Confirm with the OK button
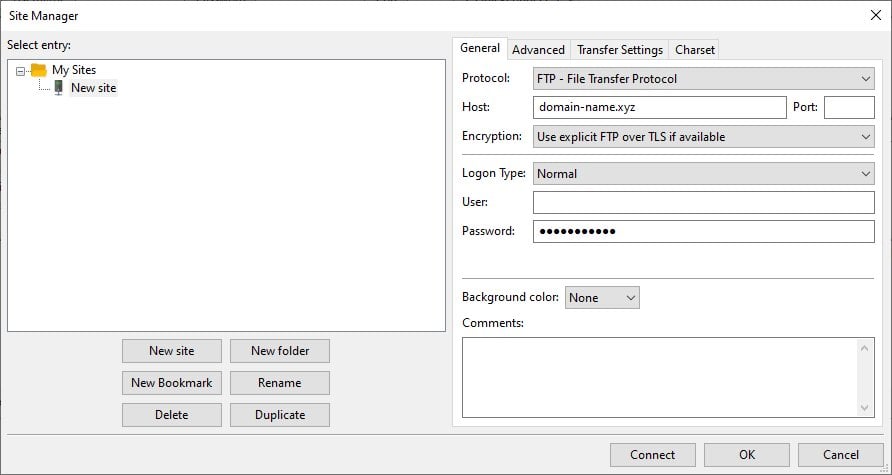This screenshot has height=475, width=892. [747, 455]
